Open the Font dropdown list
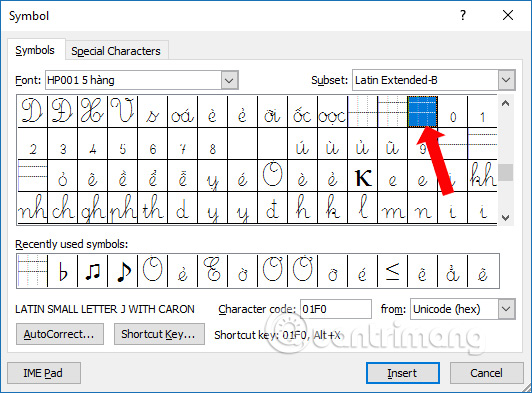The width and height of the screenshot is (532, 393). pyautogui.click(x=229, y=80)
